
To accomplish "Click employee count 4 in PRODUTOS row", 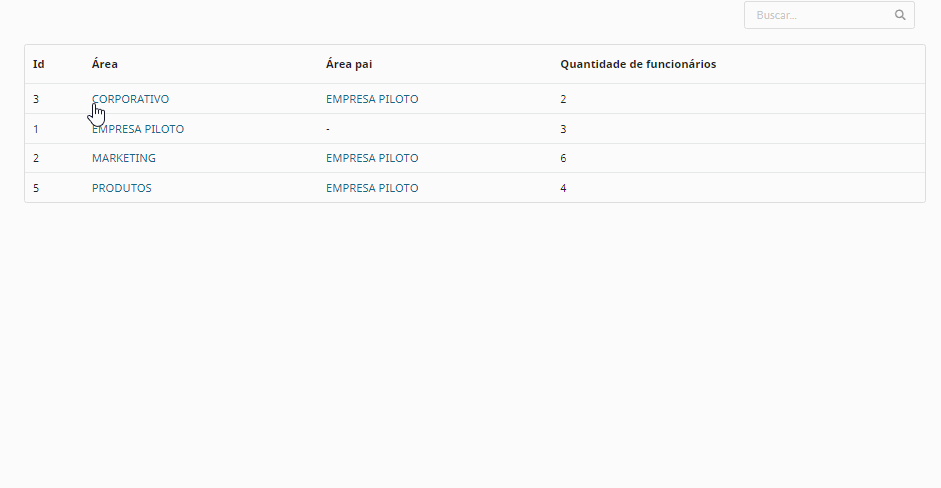I will (x=563, y=188).
